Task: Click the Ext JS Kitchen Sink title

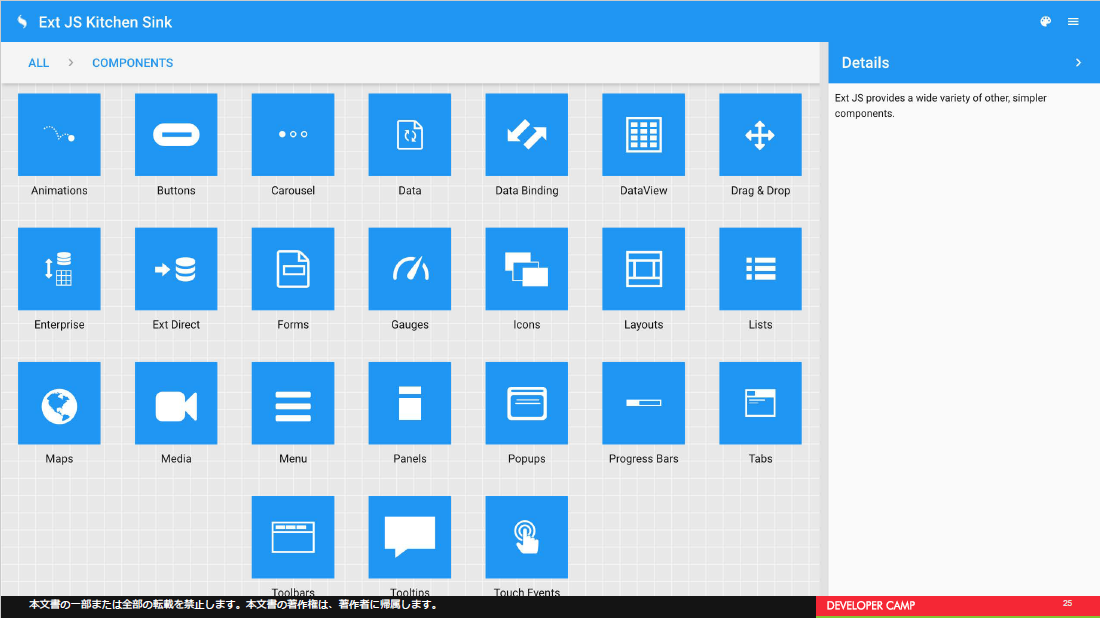Action: (105, 22)
